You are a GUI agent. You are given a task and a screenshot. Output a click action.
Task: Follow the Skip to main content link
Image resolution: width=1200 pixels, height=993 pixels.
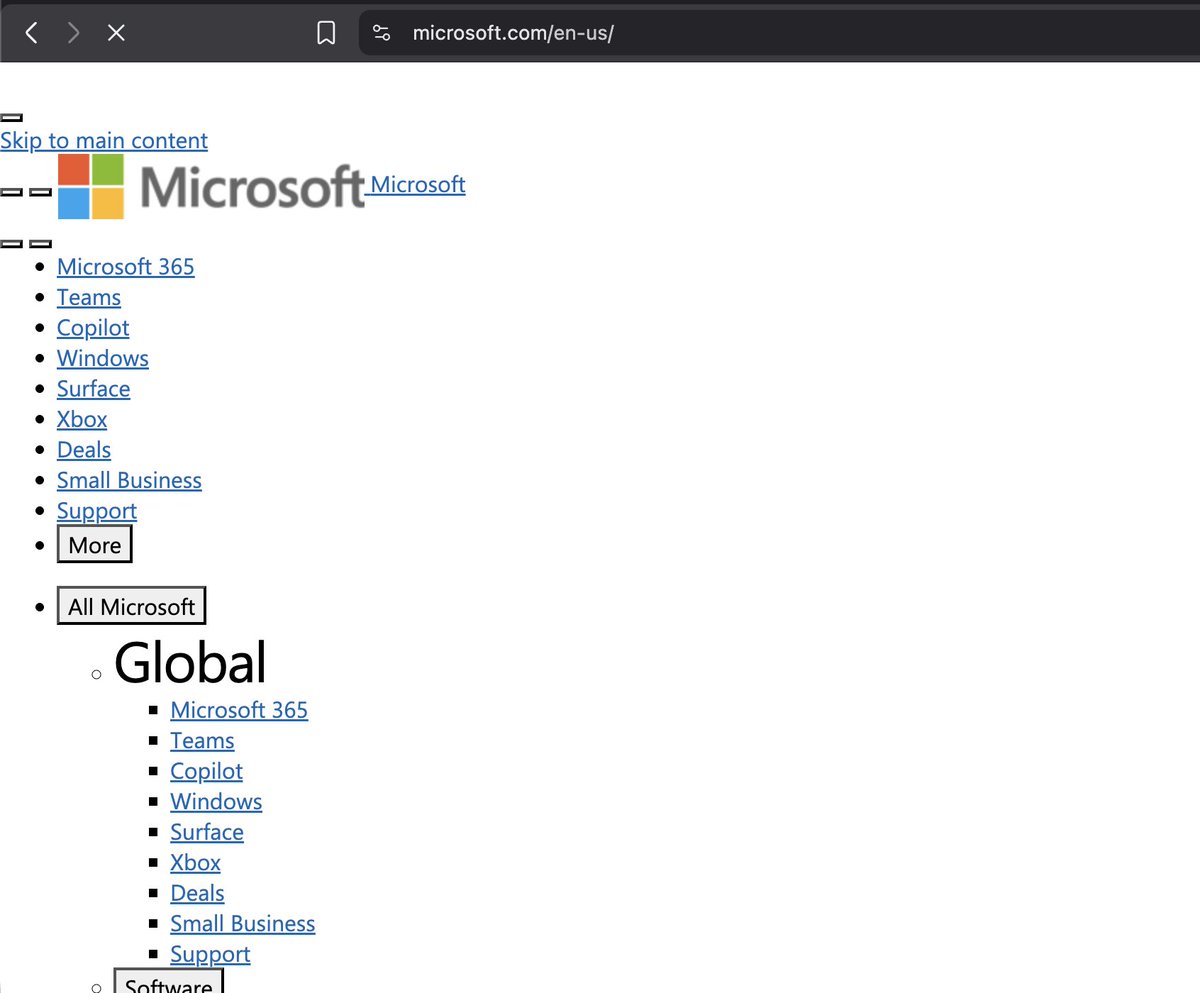pos(104,140)
